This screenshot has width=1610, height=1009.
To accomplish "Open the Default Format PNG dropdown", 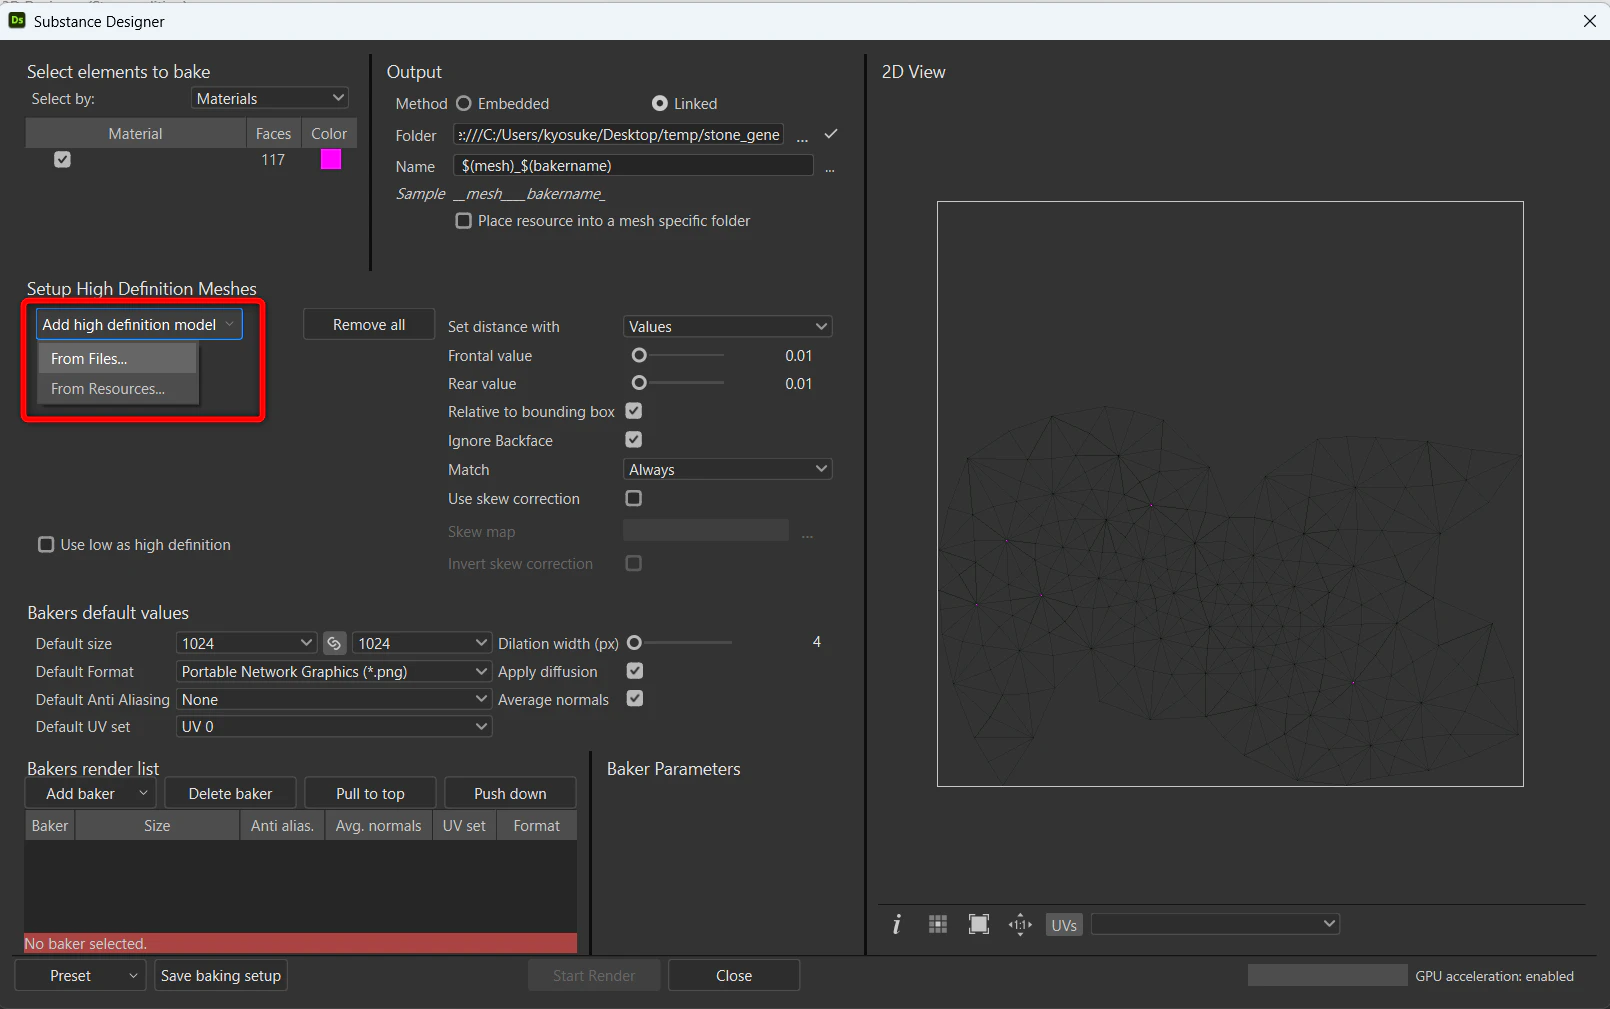I will [334, 671].
